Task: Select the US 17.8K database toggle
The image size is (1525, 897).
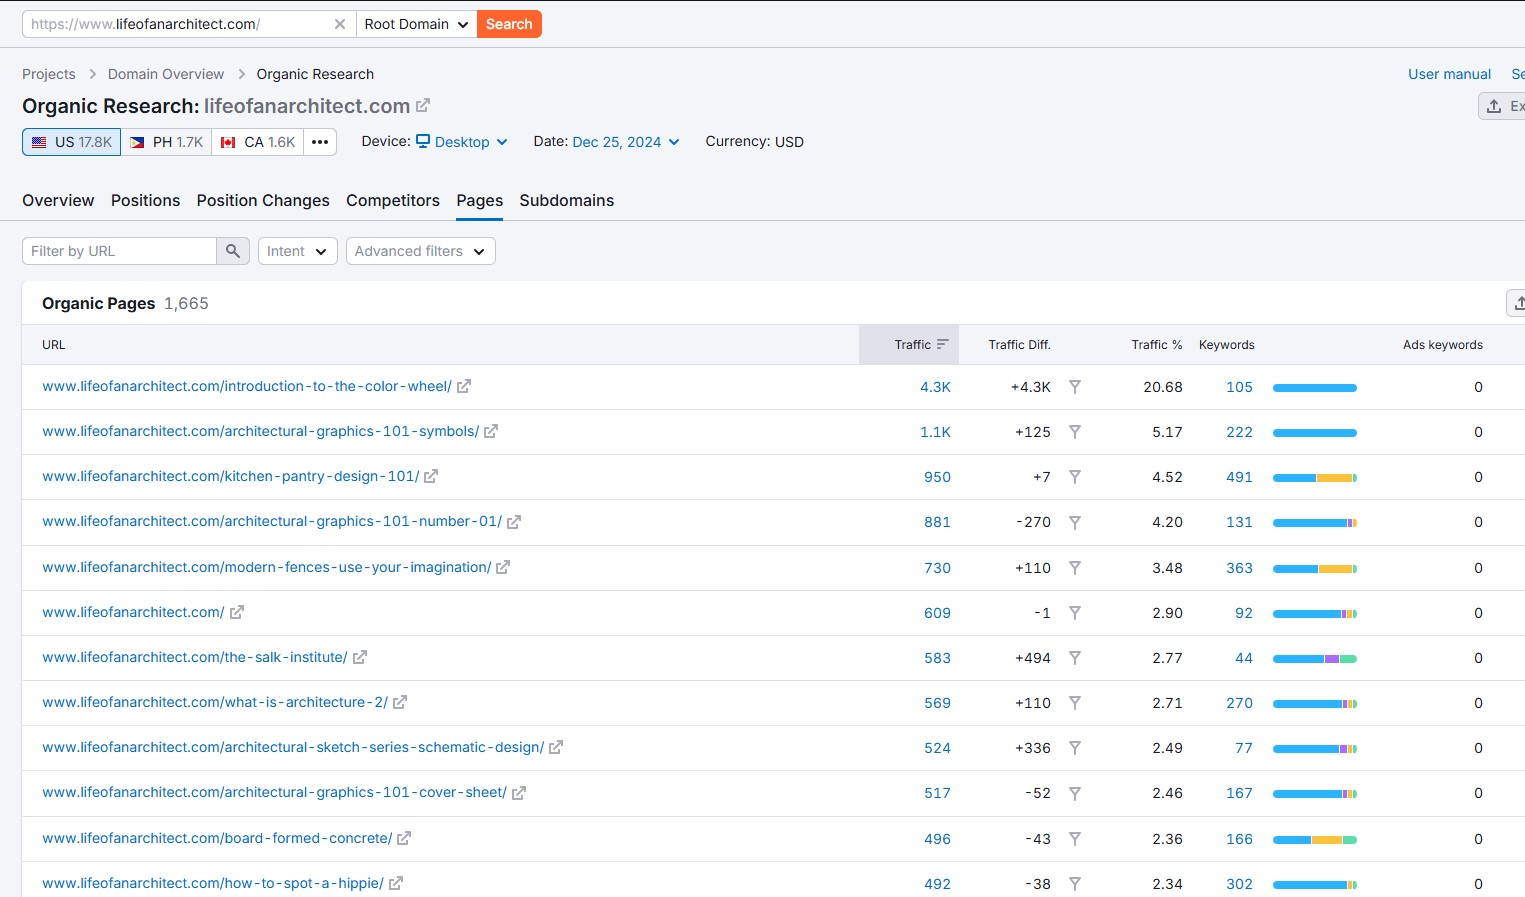Action: [x=72, y=142]
